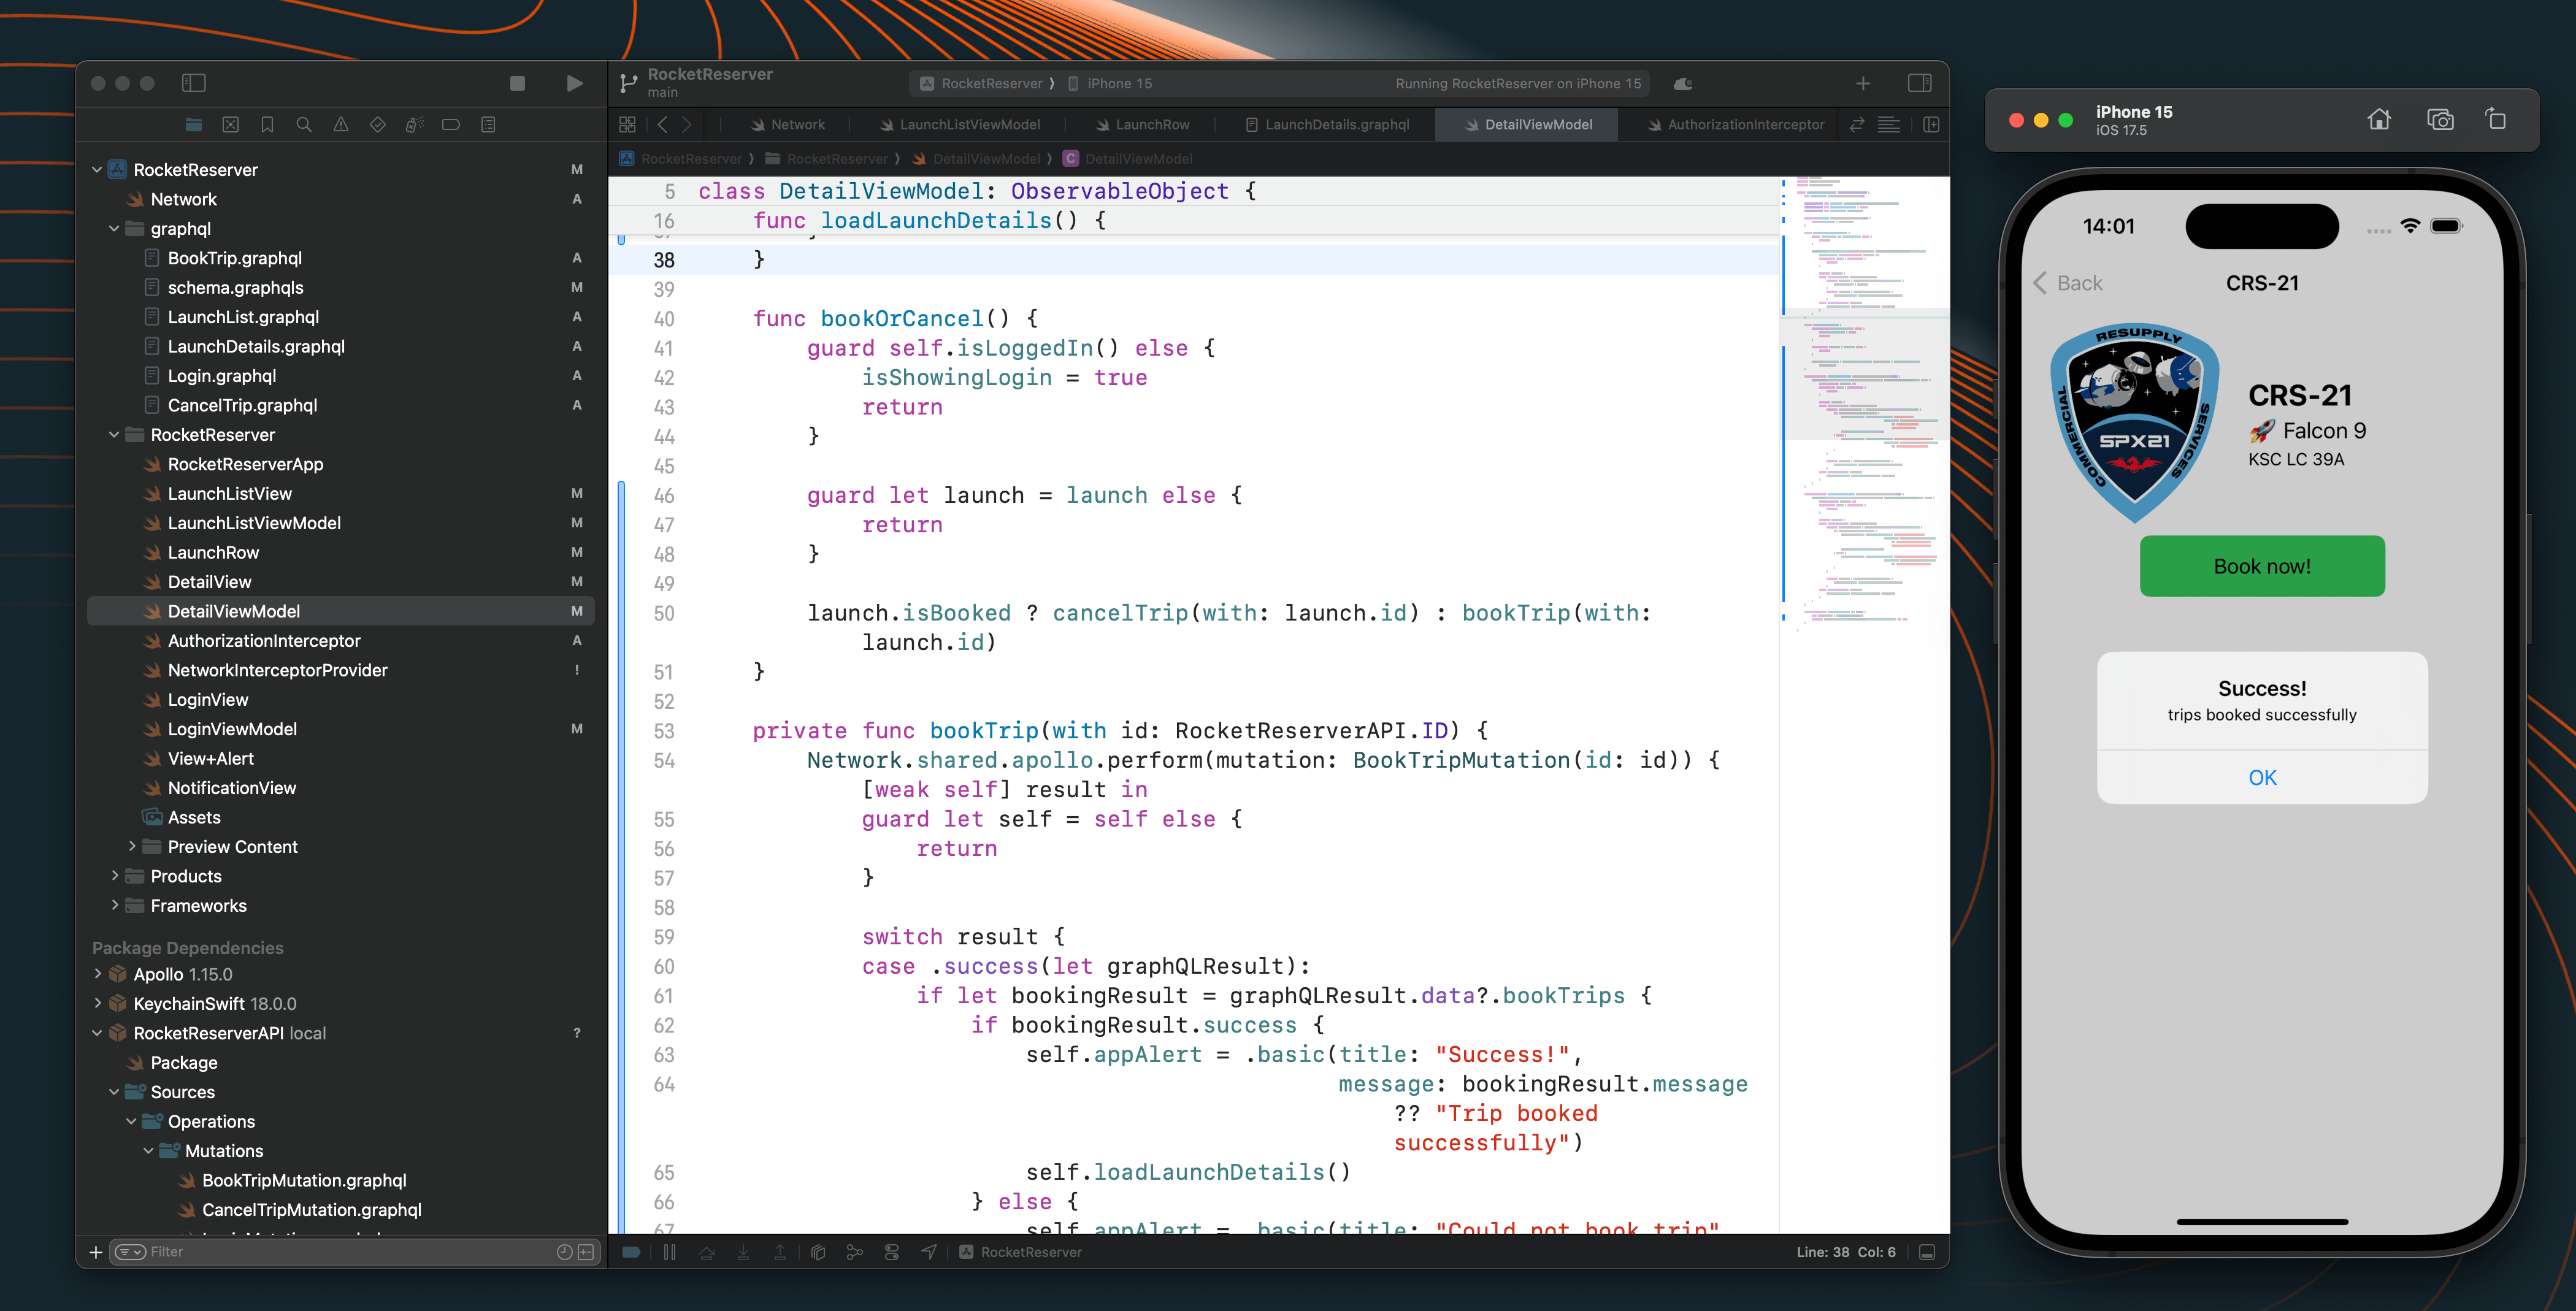Viewport: 2576px width, 1311px height.
Task: Open the Report navigator list icon
Action: (x=488, y=124)
